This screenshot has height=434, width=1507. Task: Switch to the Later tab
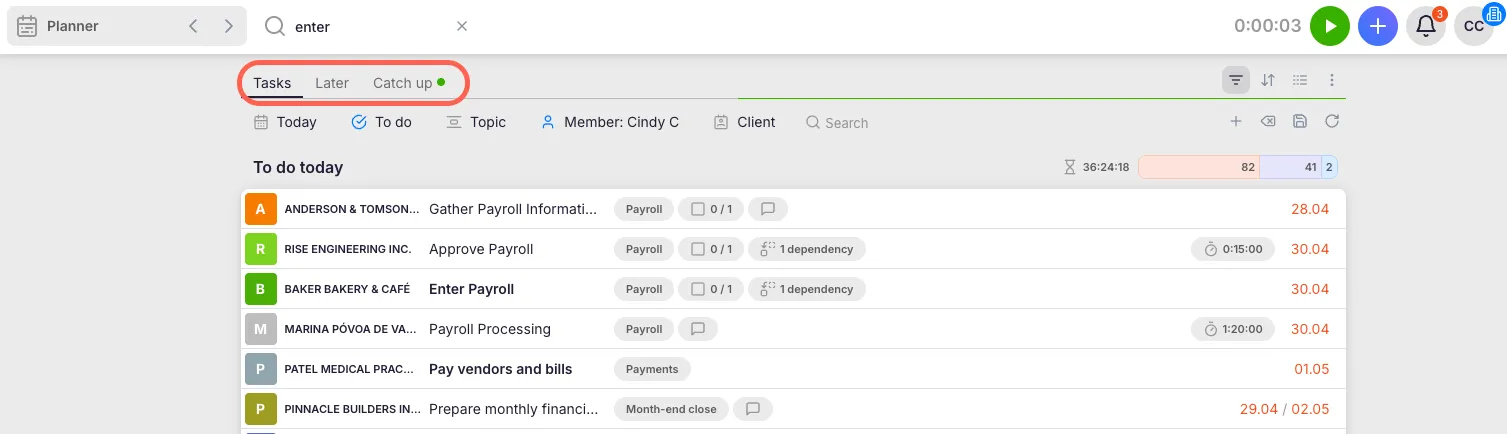332,83
